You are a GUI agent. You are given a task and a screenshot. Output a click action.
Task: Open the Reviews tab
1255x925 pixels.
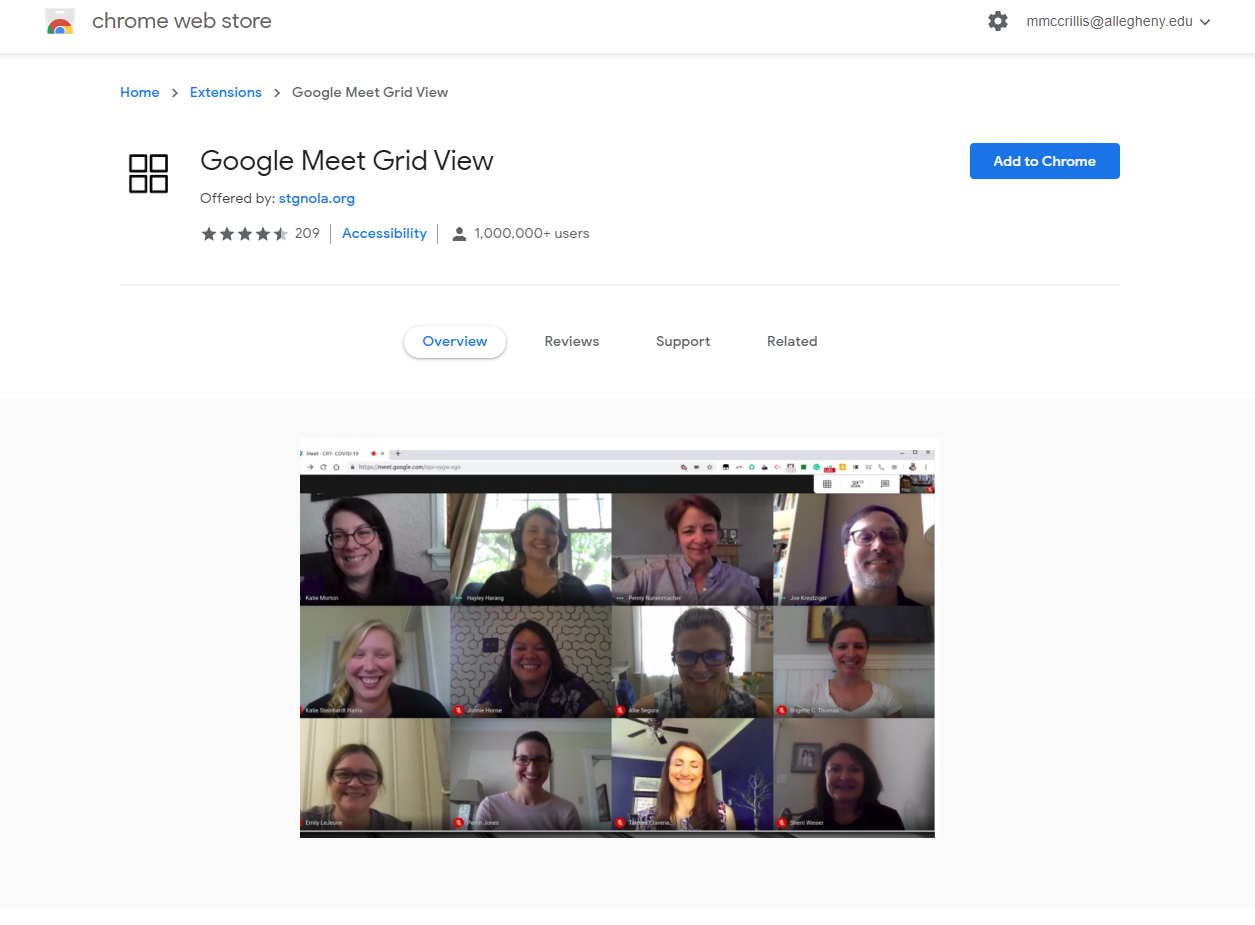coord(571,341)
